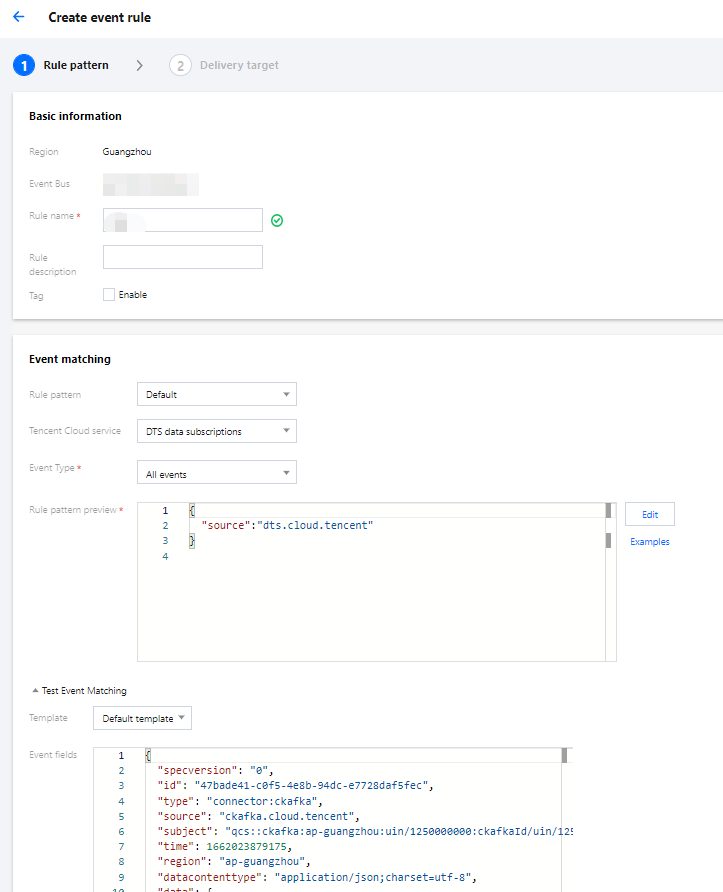Click the Event fields editor scrollbar
Image resolution: width=723 pixels, height=892 pixels.
564,756
